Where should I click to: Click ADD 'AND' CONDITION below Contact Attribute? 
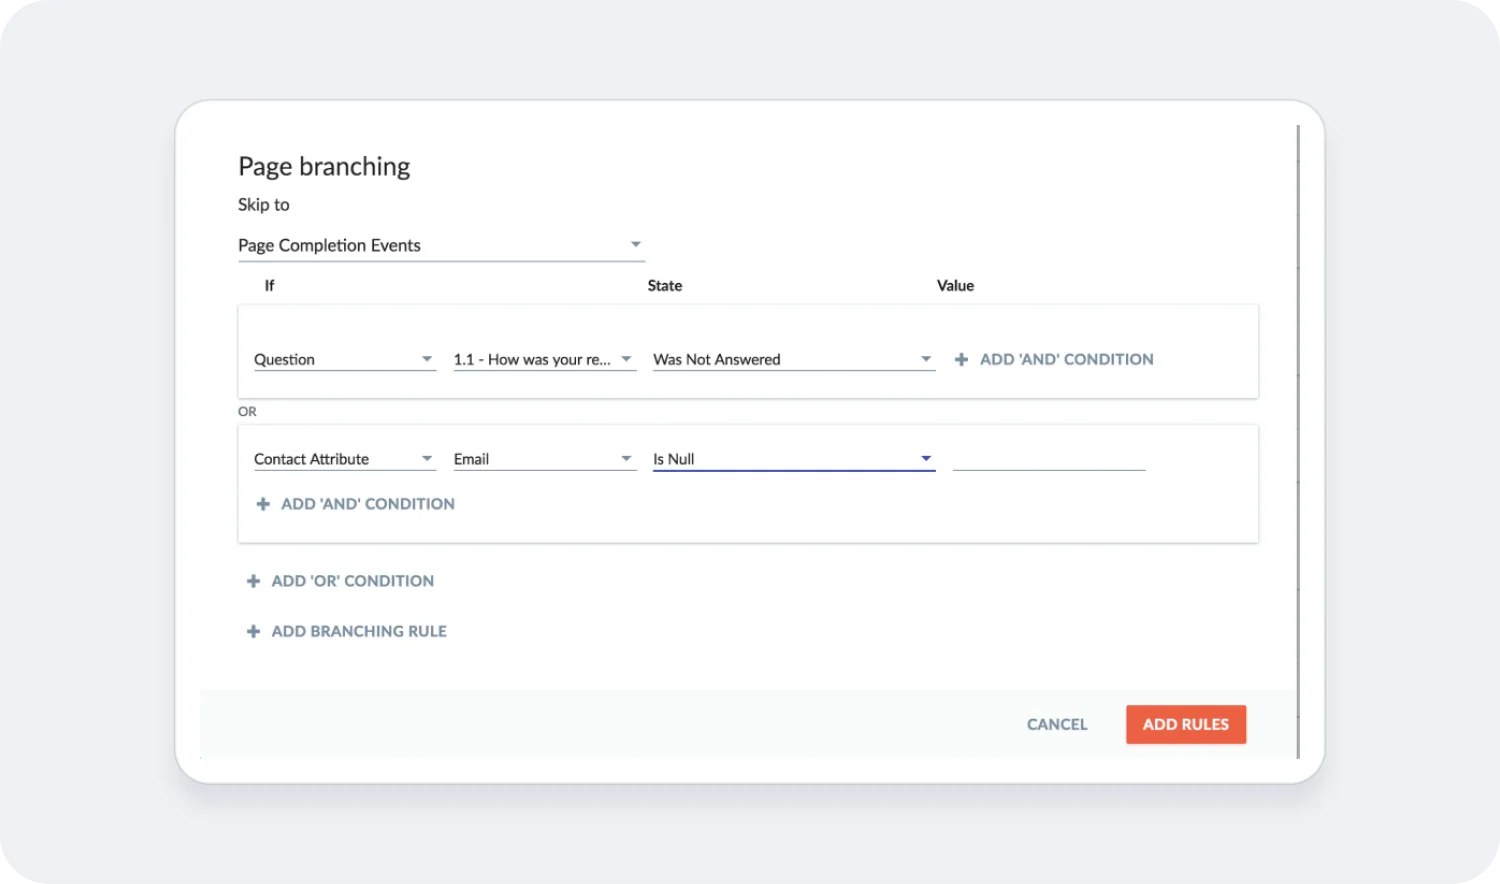[356, 504]
